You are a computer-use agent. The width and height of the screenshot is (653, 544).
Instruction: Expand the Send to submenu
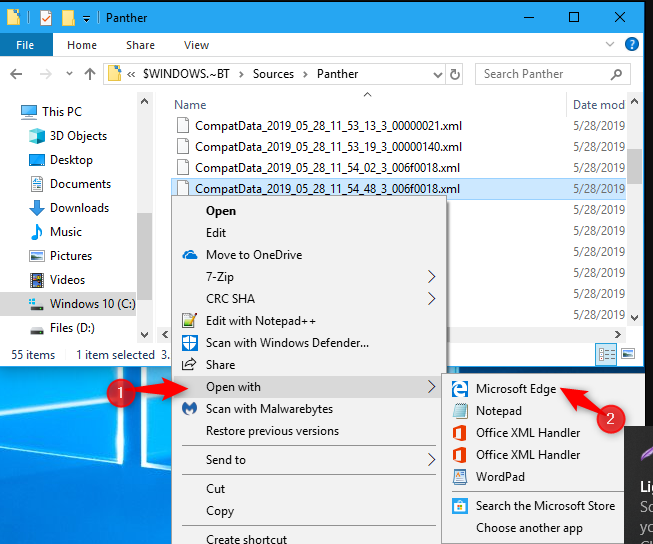[309, 460]
